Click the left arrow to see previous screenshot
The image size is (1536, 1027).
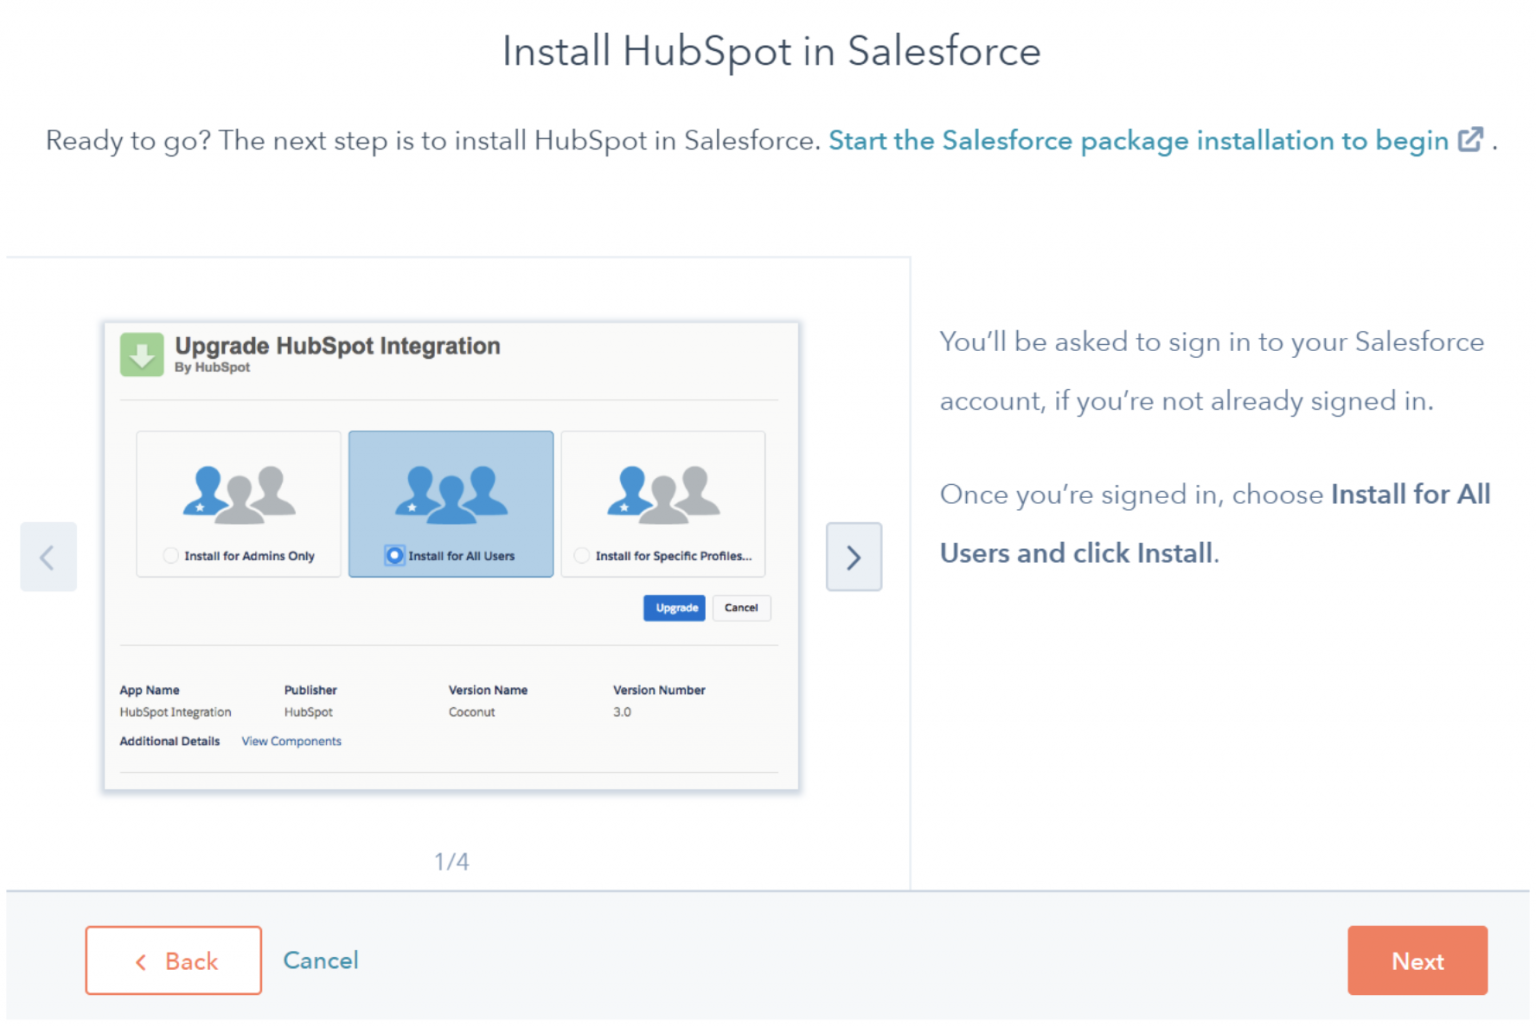[48, 557]
